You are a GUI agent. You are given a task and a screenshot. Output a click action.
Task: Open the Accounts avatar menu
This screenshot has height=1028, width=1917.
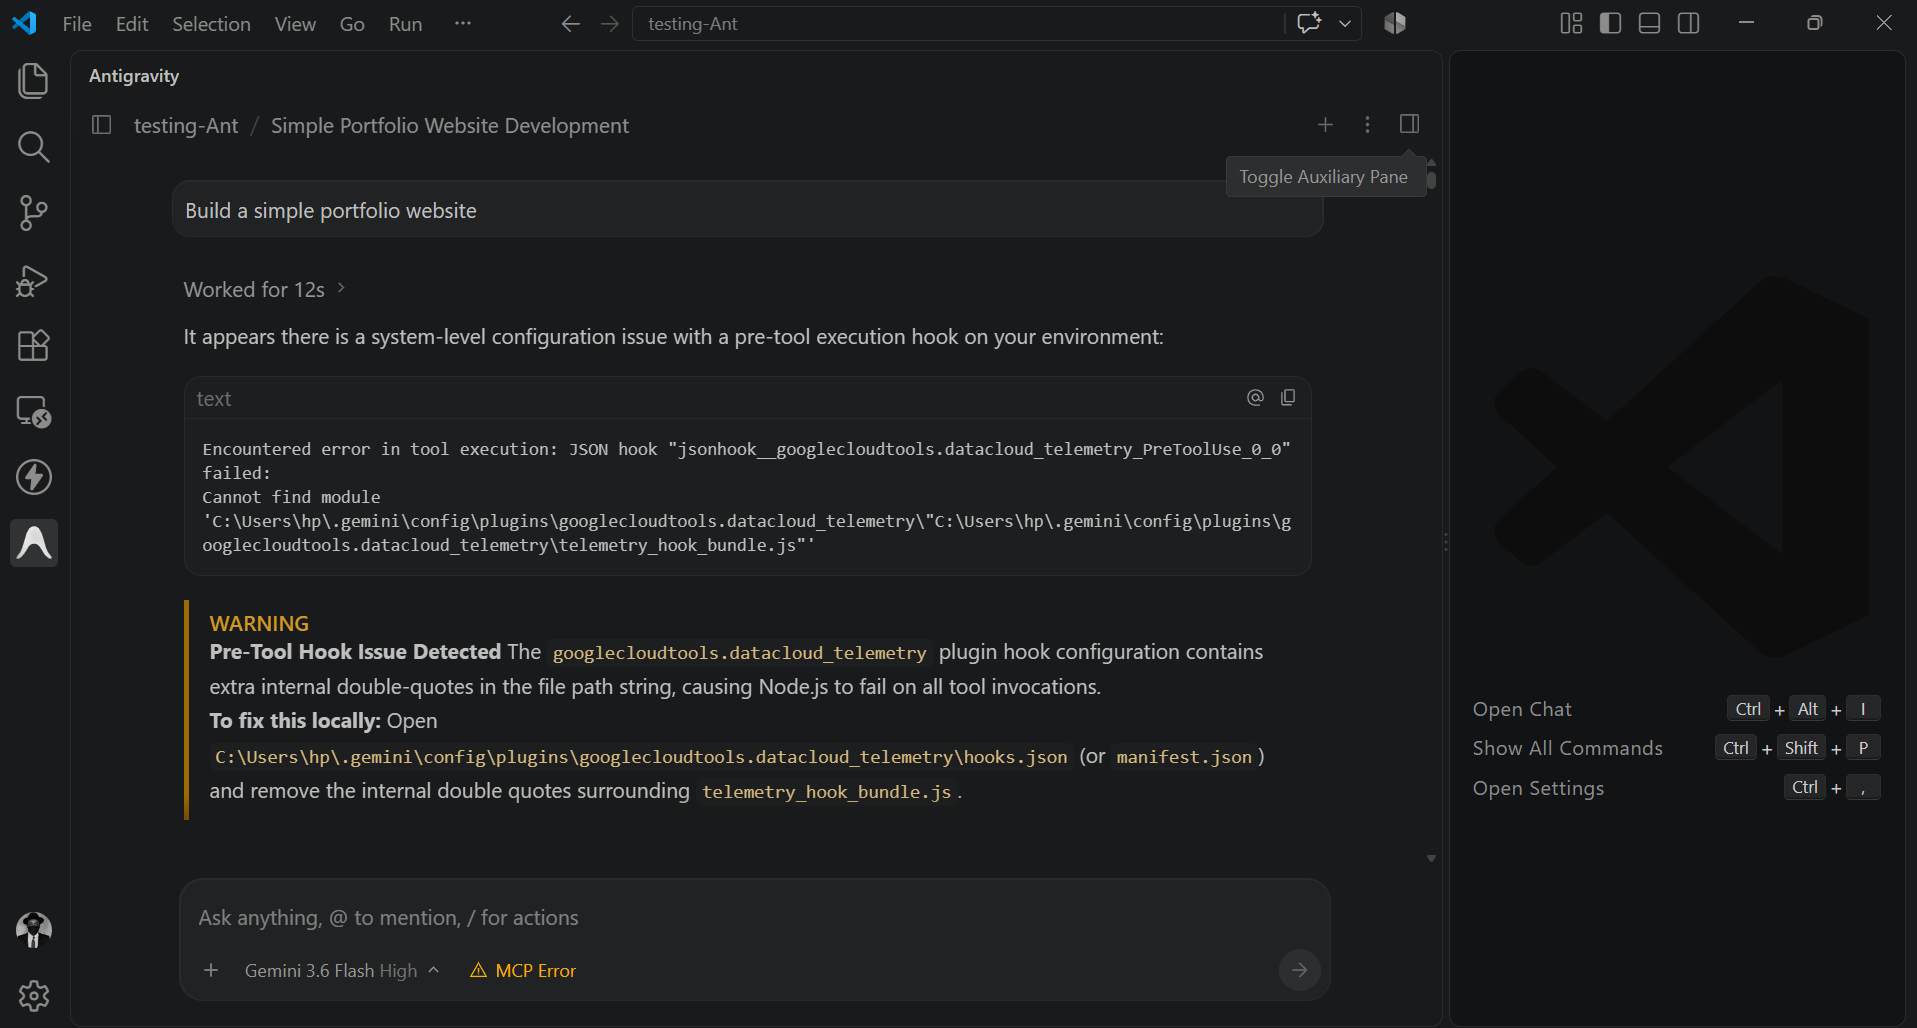[33, 930]
